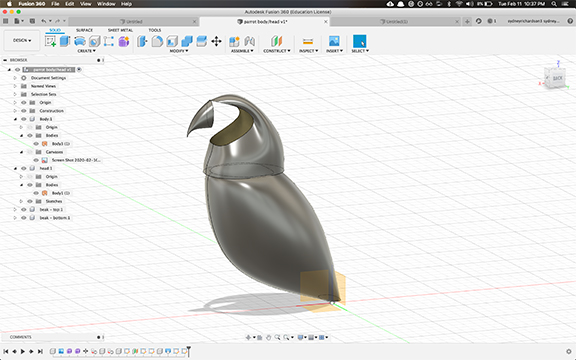This screenshot has width=576, height=360.
Task: Expand the Document Settings node
Action: pyautogui.click(x=15, y=78)
